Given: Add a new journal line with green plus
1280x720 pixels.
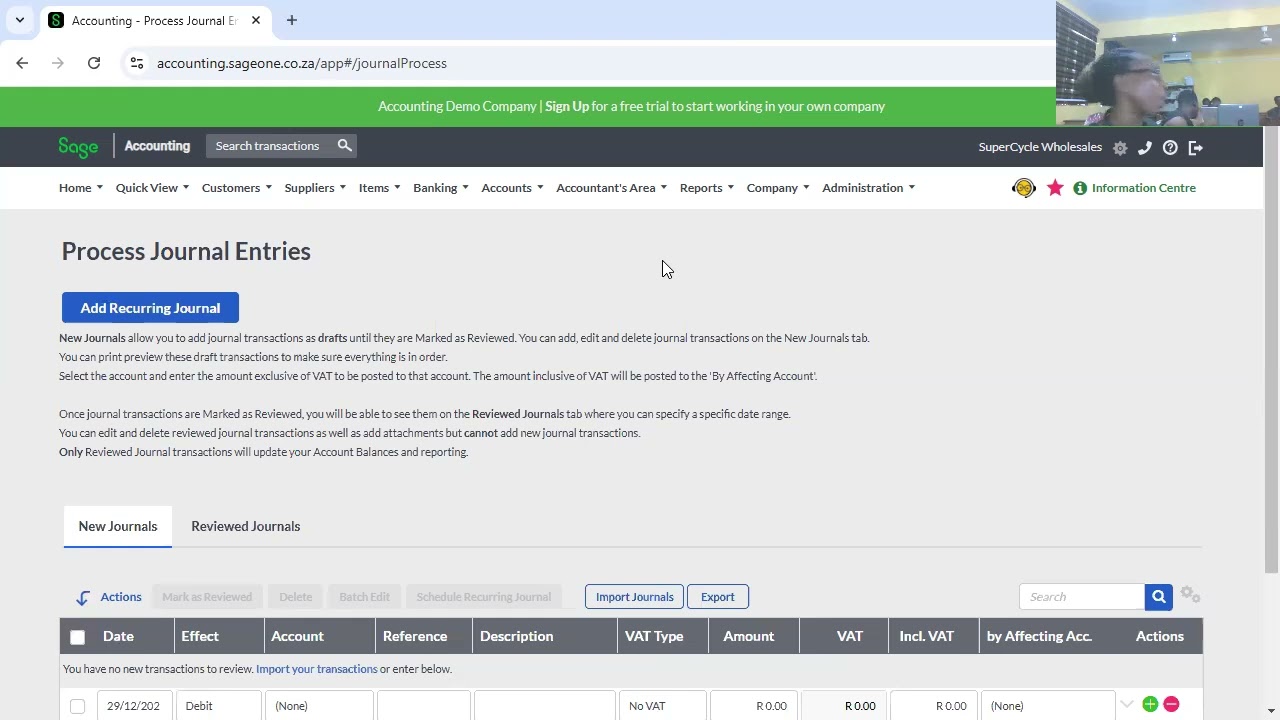Looking at the screenshot, I should click(x=1150, y=705).
